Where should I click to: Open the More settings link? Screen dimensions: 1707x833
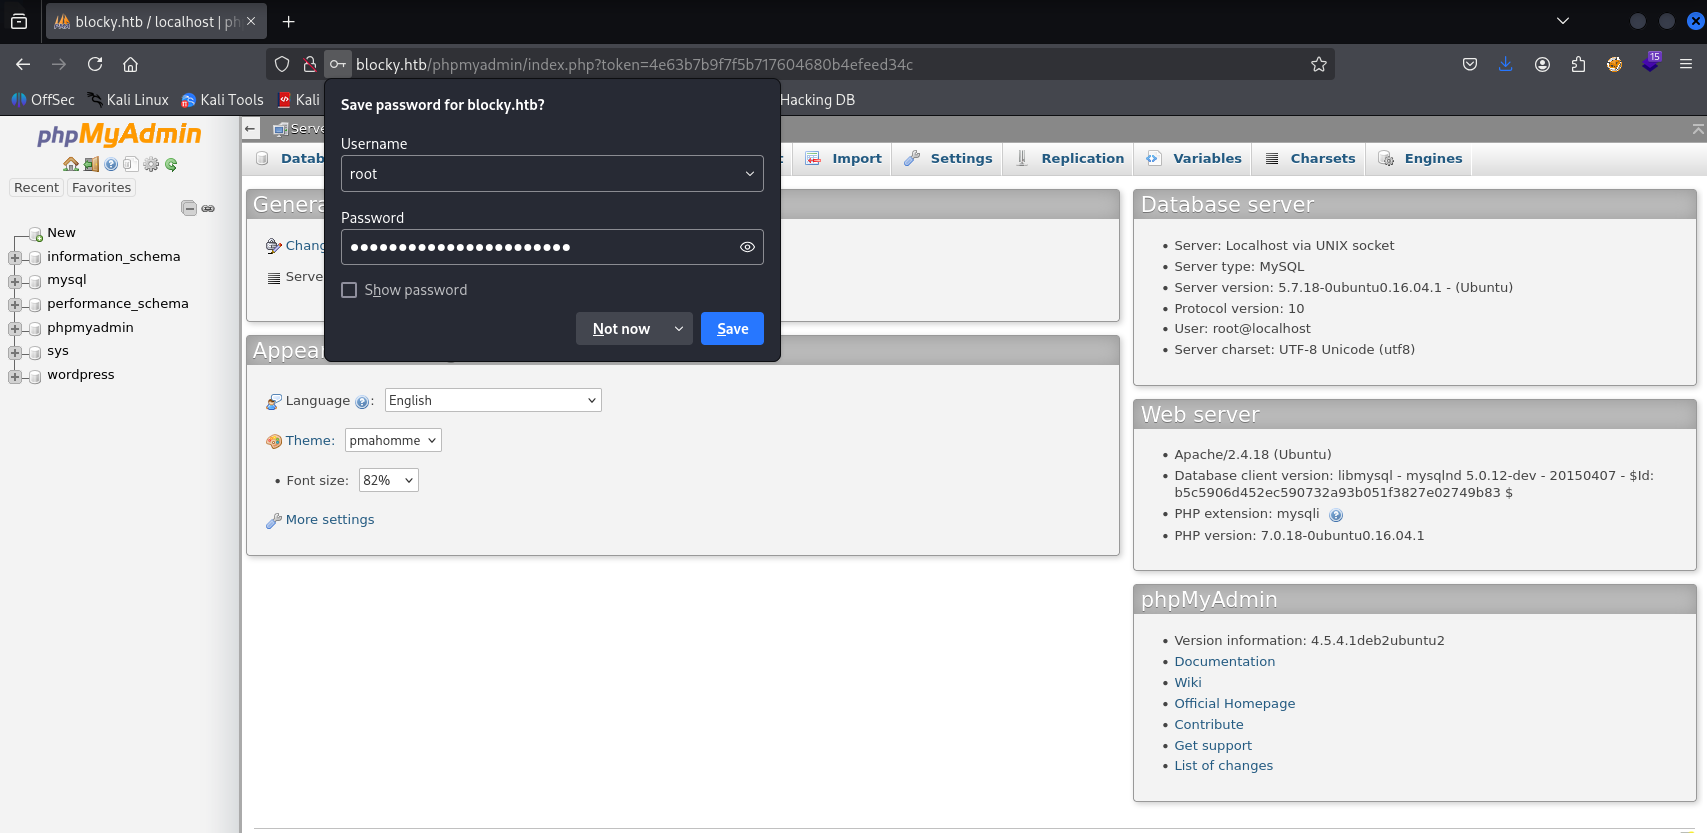pyautogui.click(x=330, y=520)
